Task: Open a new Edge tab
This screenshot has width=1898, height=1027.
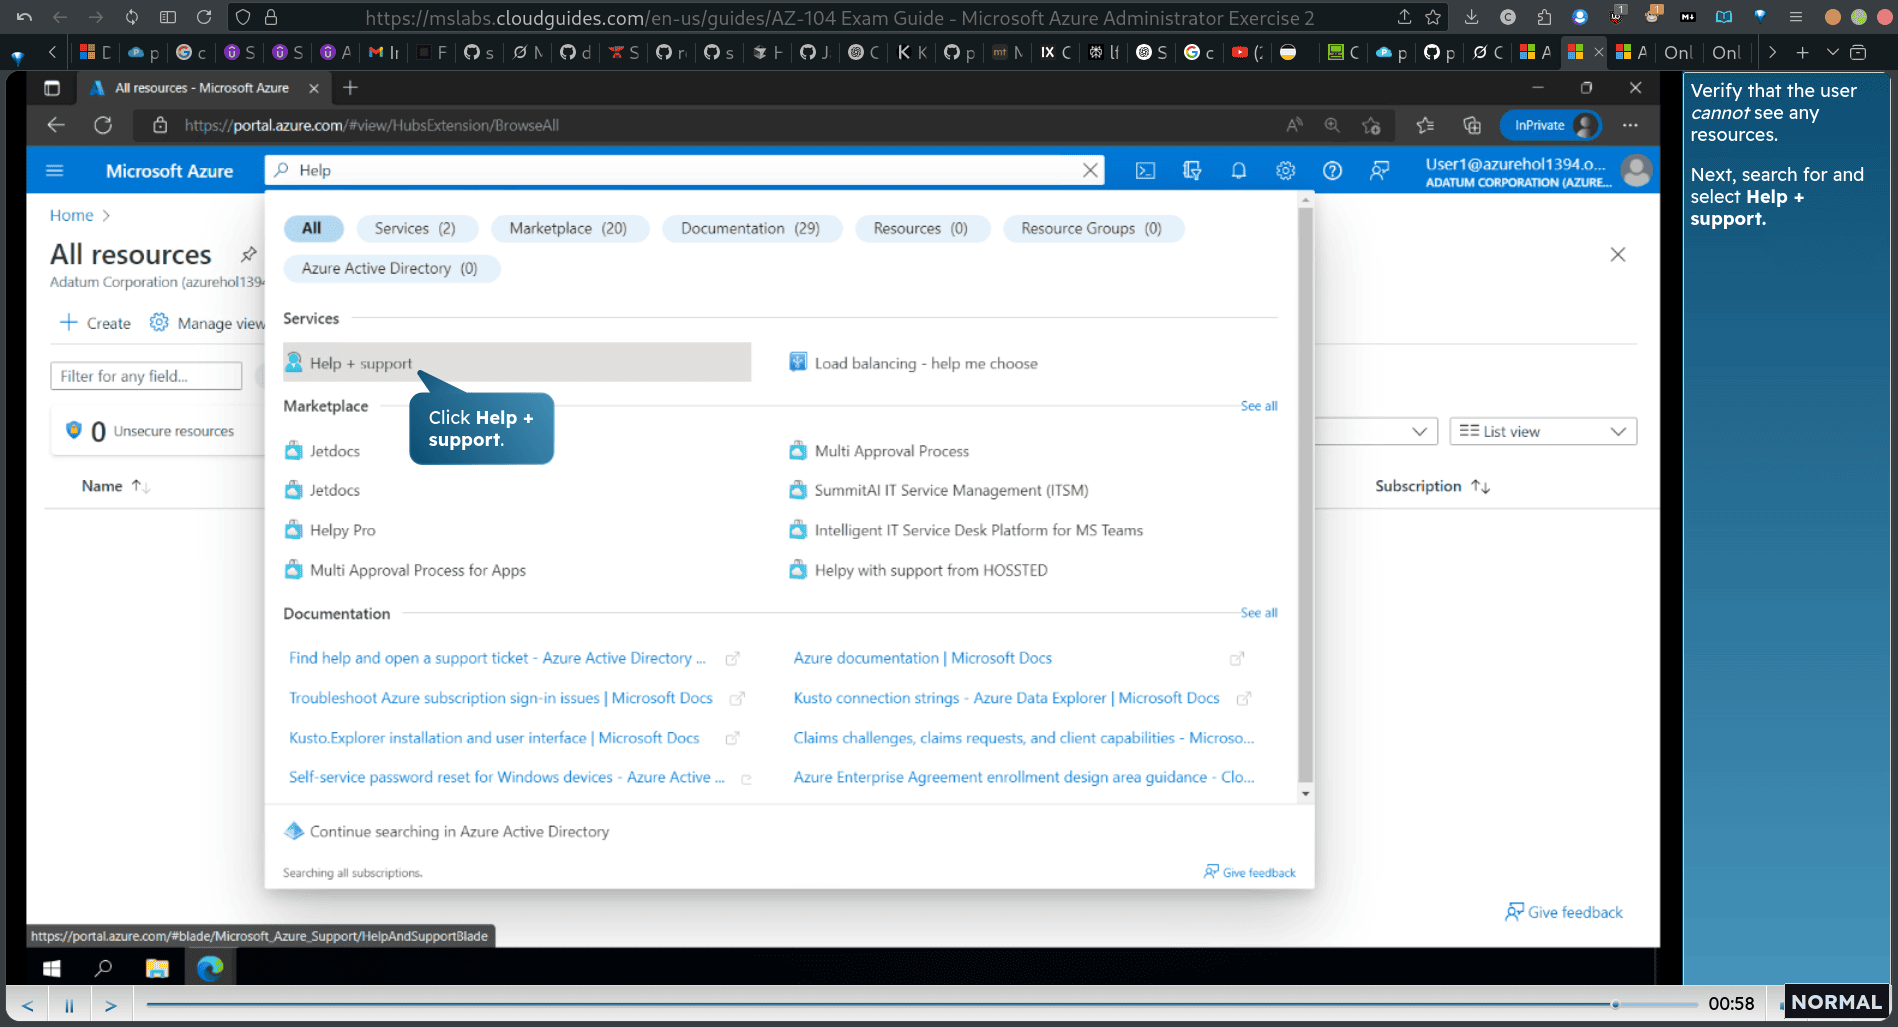Action: (x=350, y=88)
